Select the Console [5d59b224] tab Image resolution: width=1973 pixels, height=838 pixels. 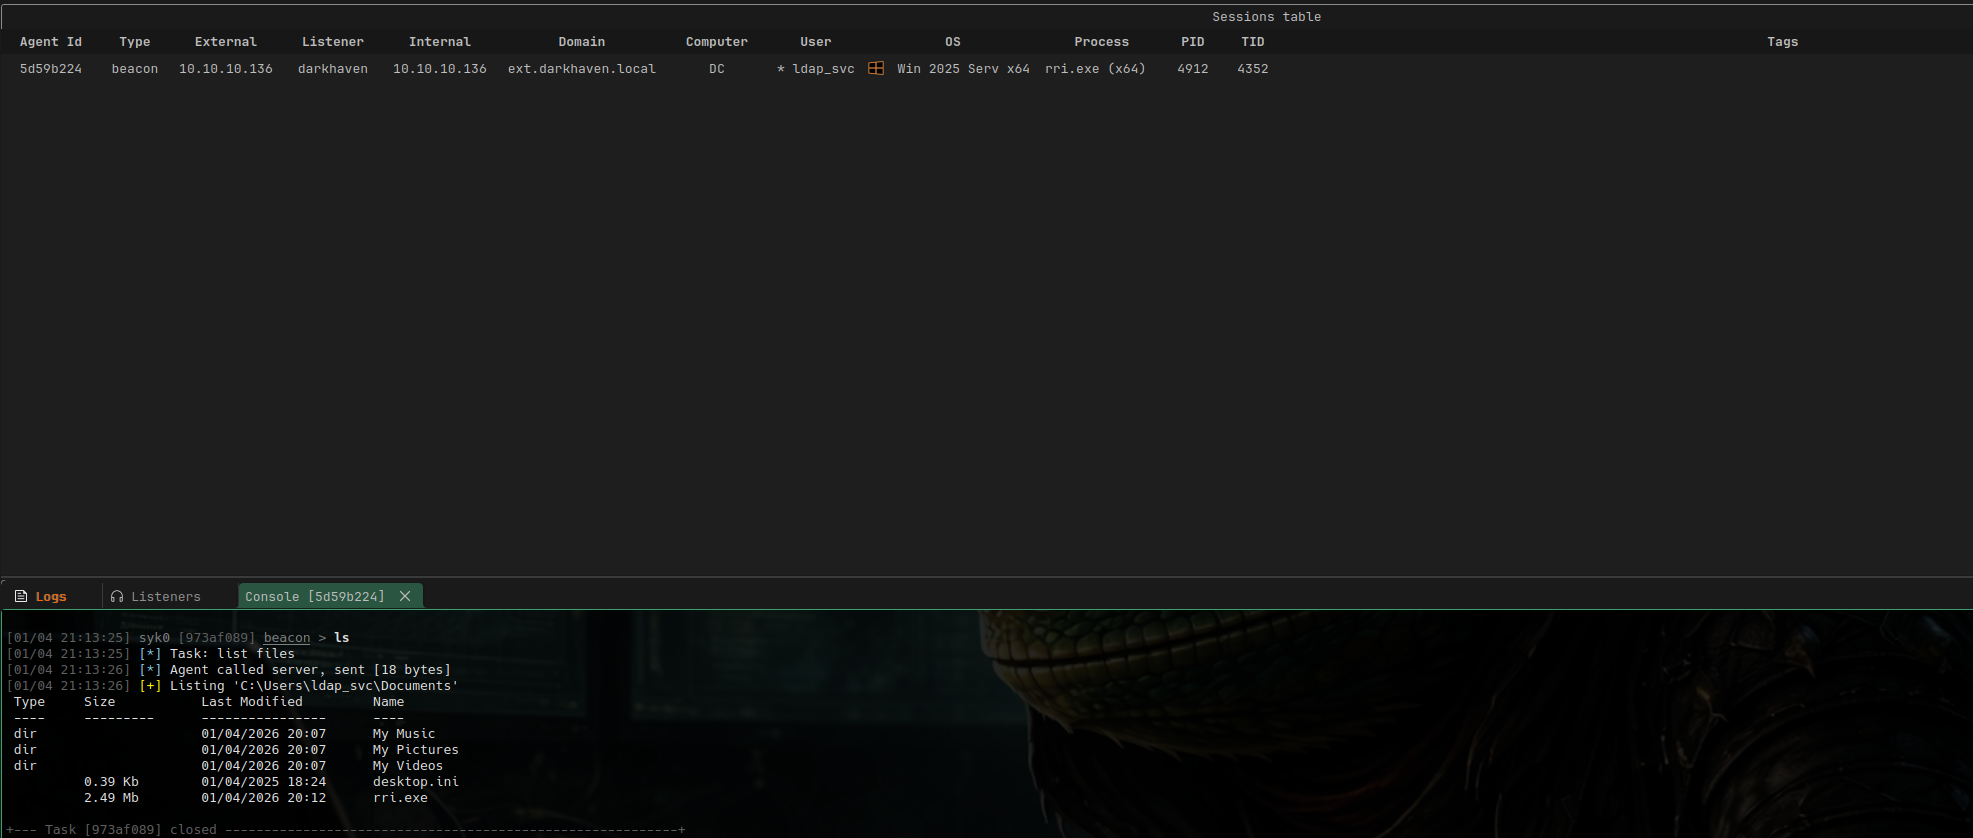tap(315, 596)
